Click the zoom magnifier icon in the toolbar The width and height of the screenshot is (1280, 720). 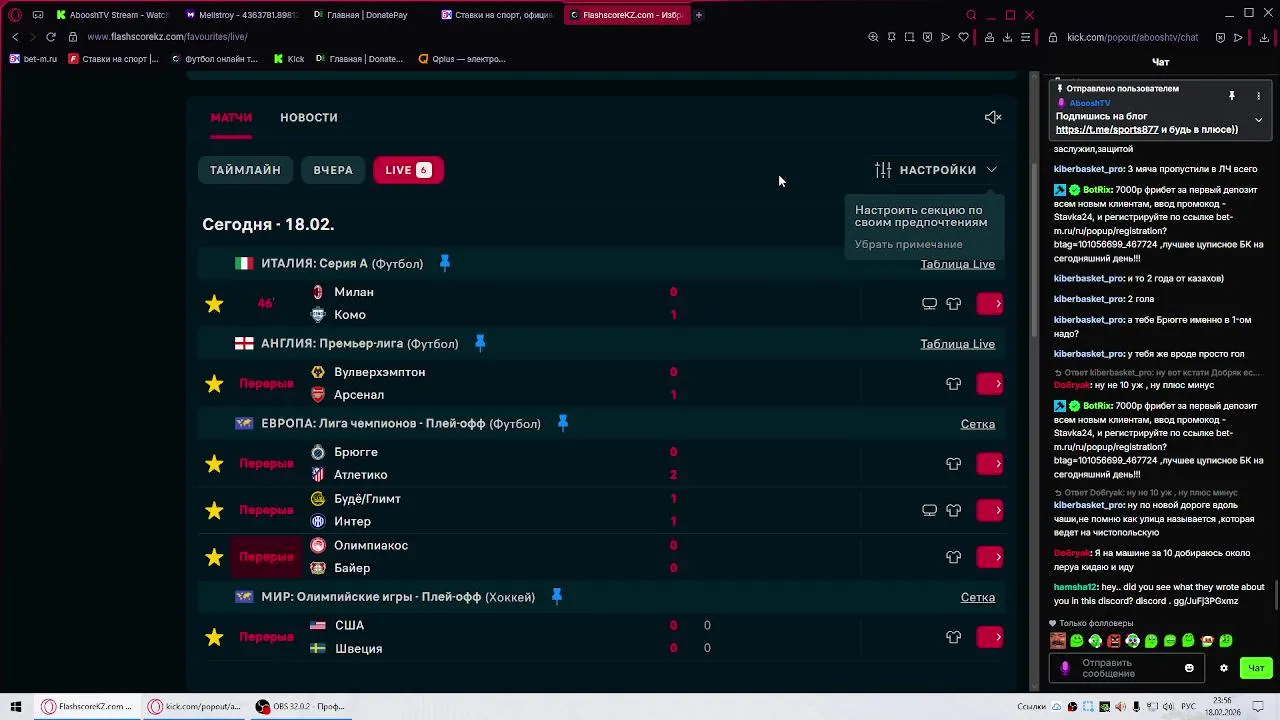873,37
